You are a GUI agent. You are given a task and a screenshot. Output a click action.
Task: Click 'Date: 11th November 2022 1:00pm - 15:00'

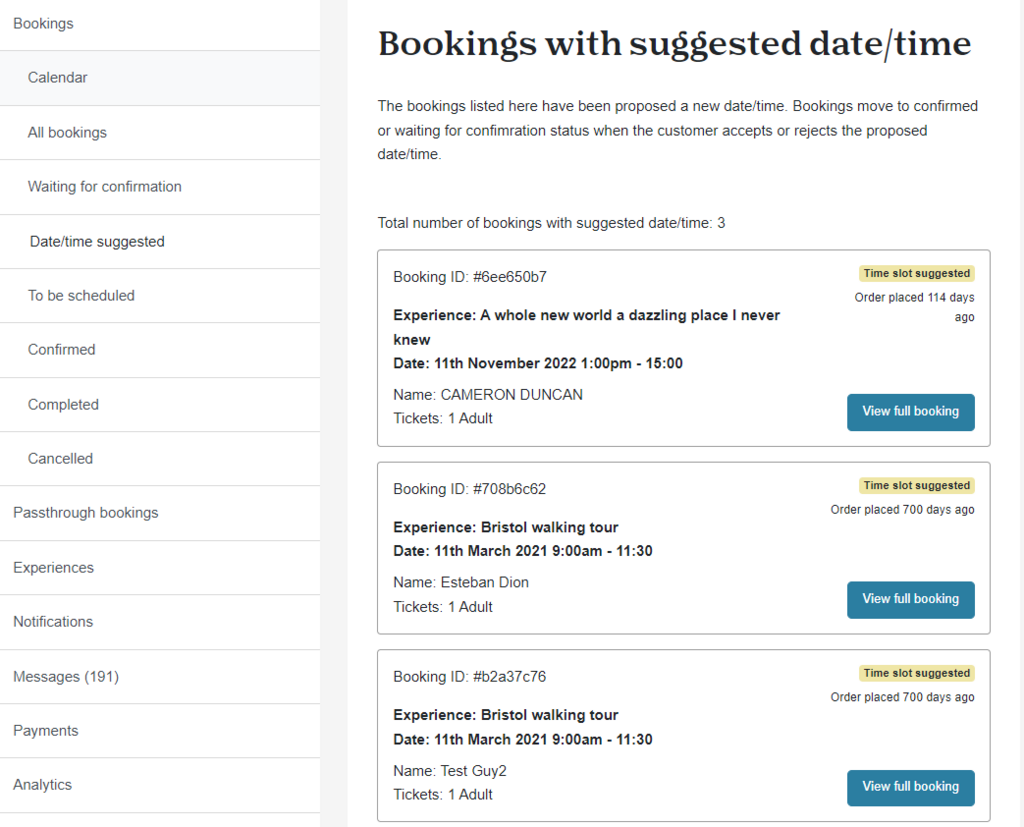[x=537, y=364]
